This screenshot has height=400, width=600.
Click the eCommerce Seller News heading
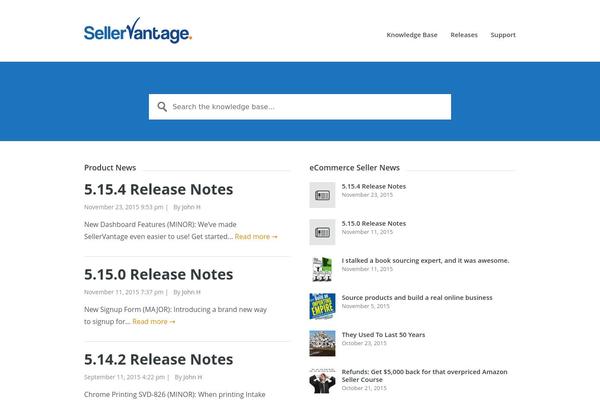click(354, 168)
